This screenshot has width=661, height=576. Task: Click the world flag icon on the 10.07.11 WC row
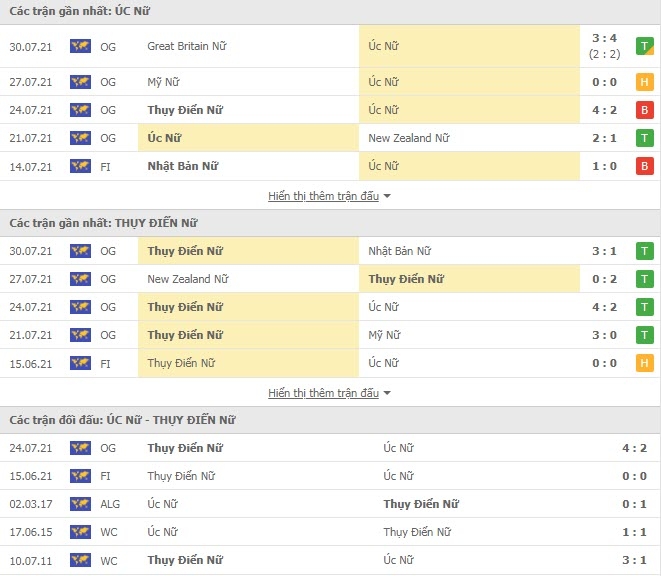point(81,560)
